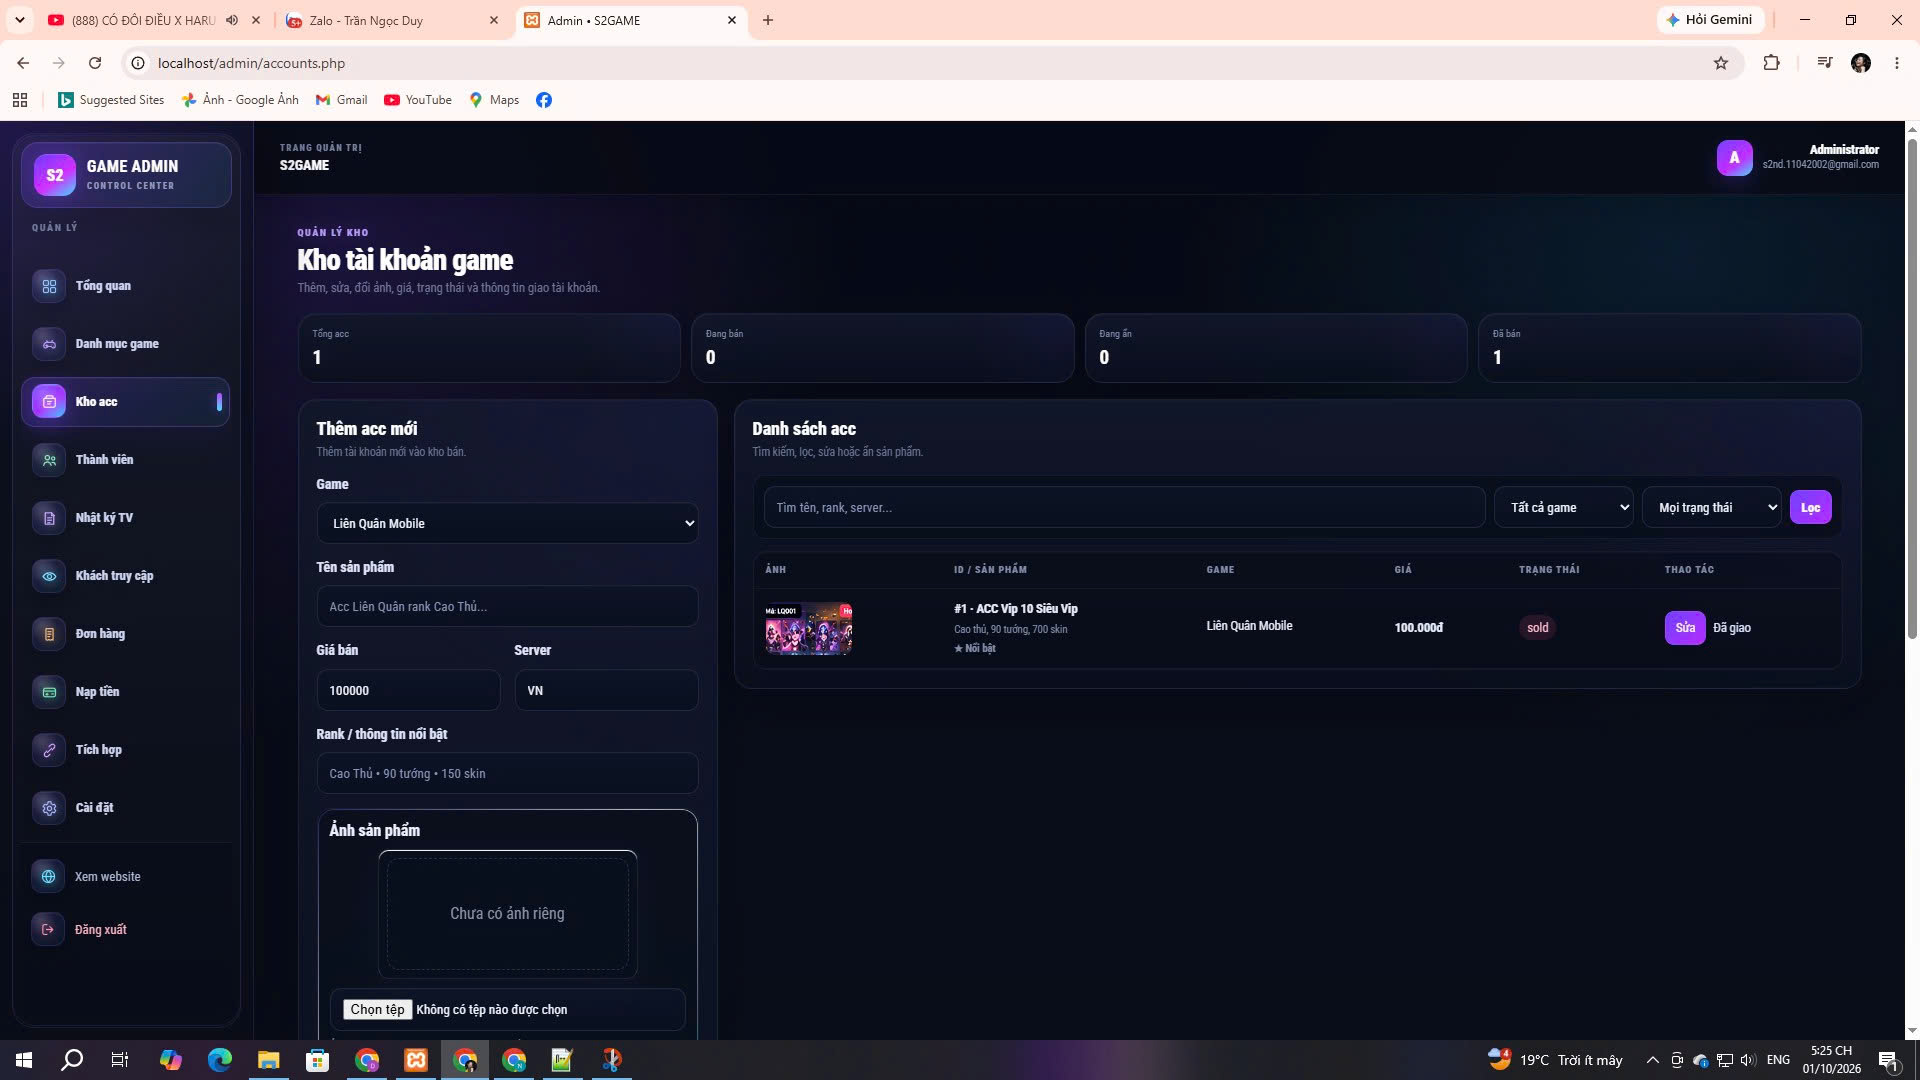Open a new browser tab
Image resolution: width=1920 pixels, height=1080 pixels.
(x=768, y=20)
